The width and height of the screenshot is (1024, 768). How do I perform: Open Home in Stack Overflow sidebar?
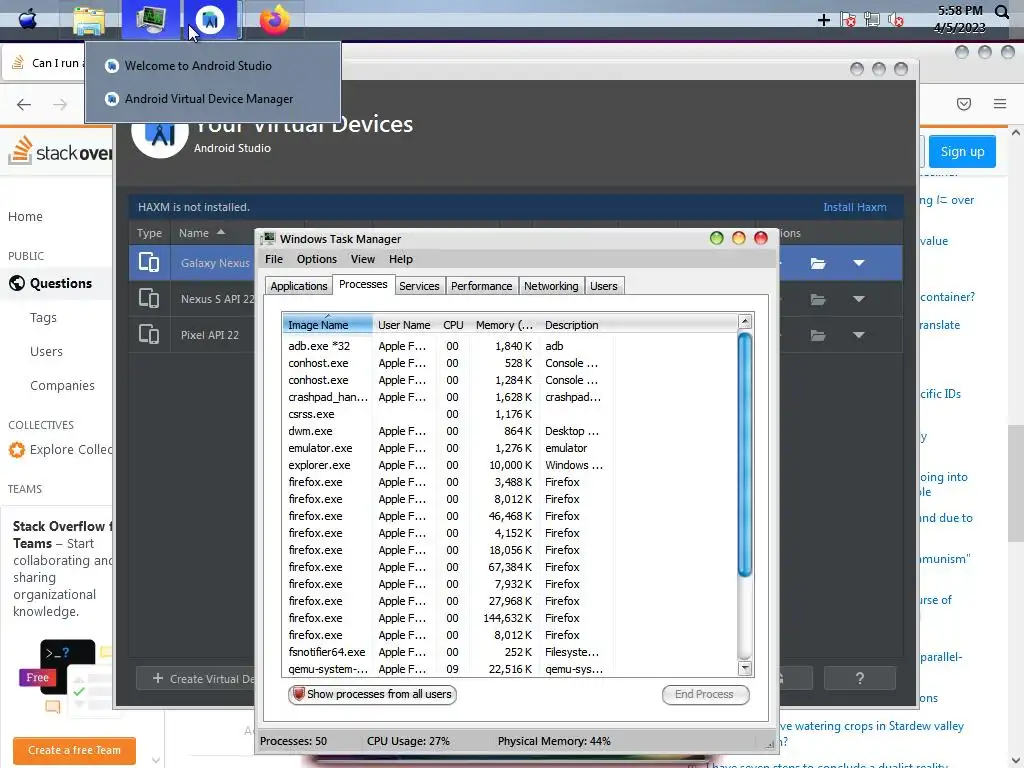pyautogui.click(x=25, y=216)
